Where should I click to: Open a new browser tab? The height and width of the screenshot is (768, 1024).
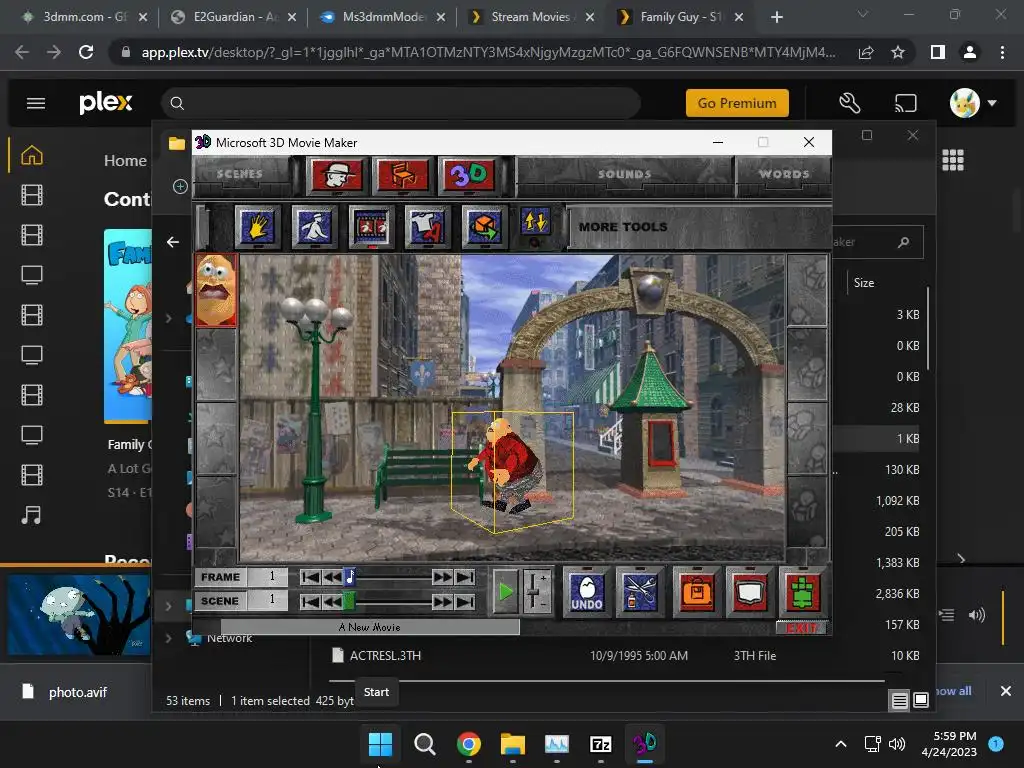[776, 17]
